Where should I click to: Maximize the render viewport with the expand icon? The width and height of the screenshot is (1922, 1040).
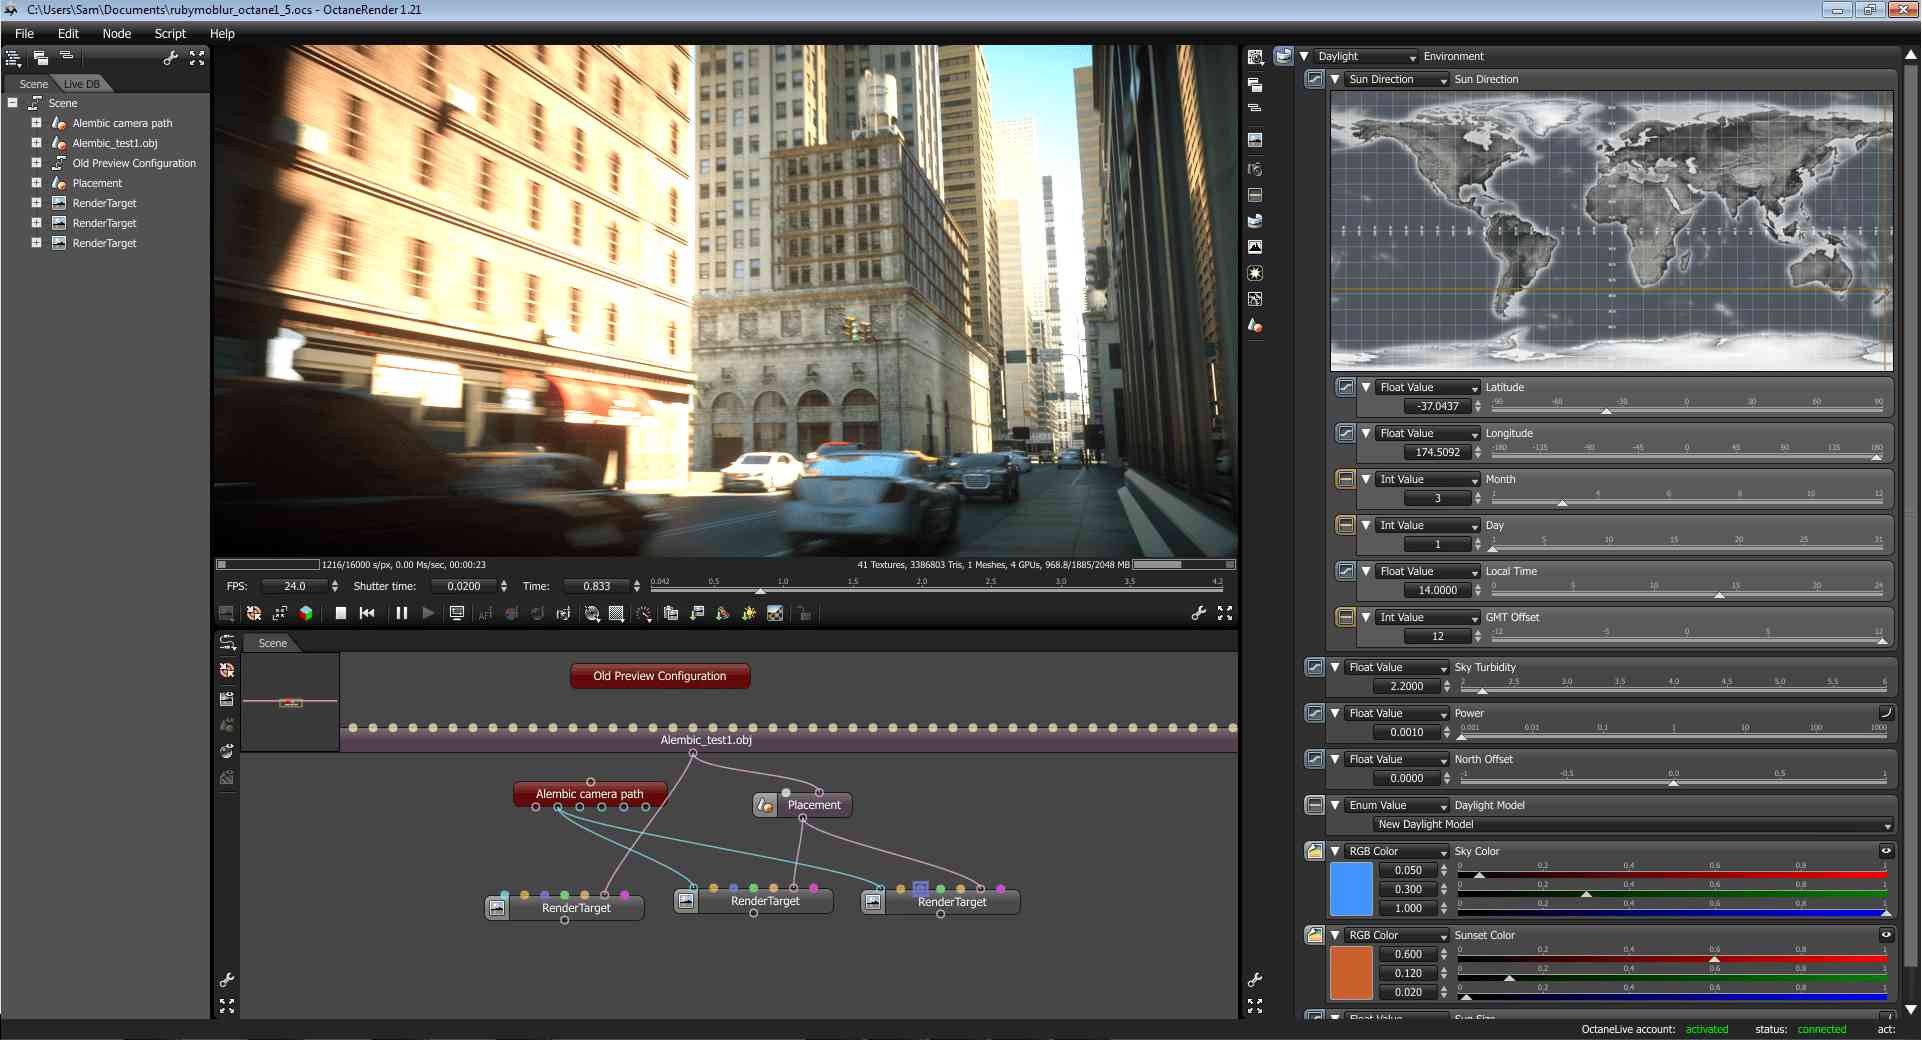coord(1225,613)
